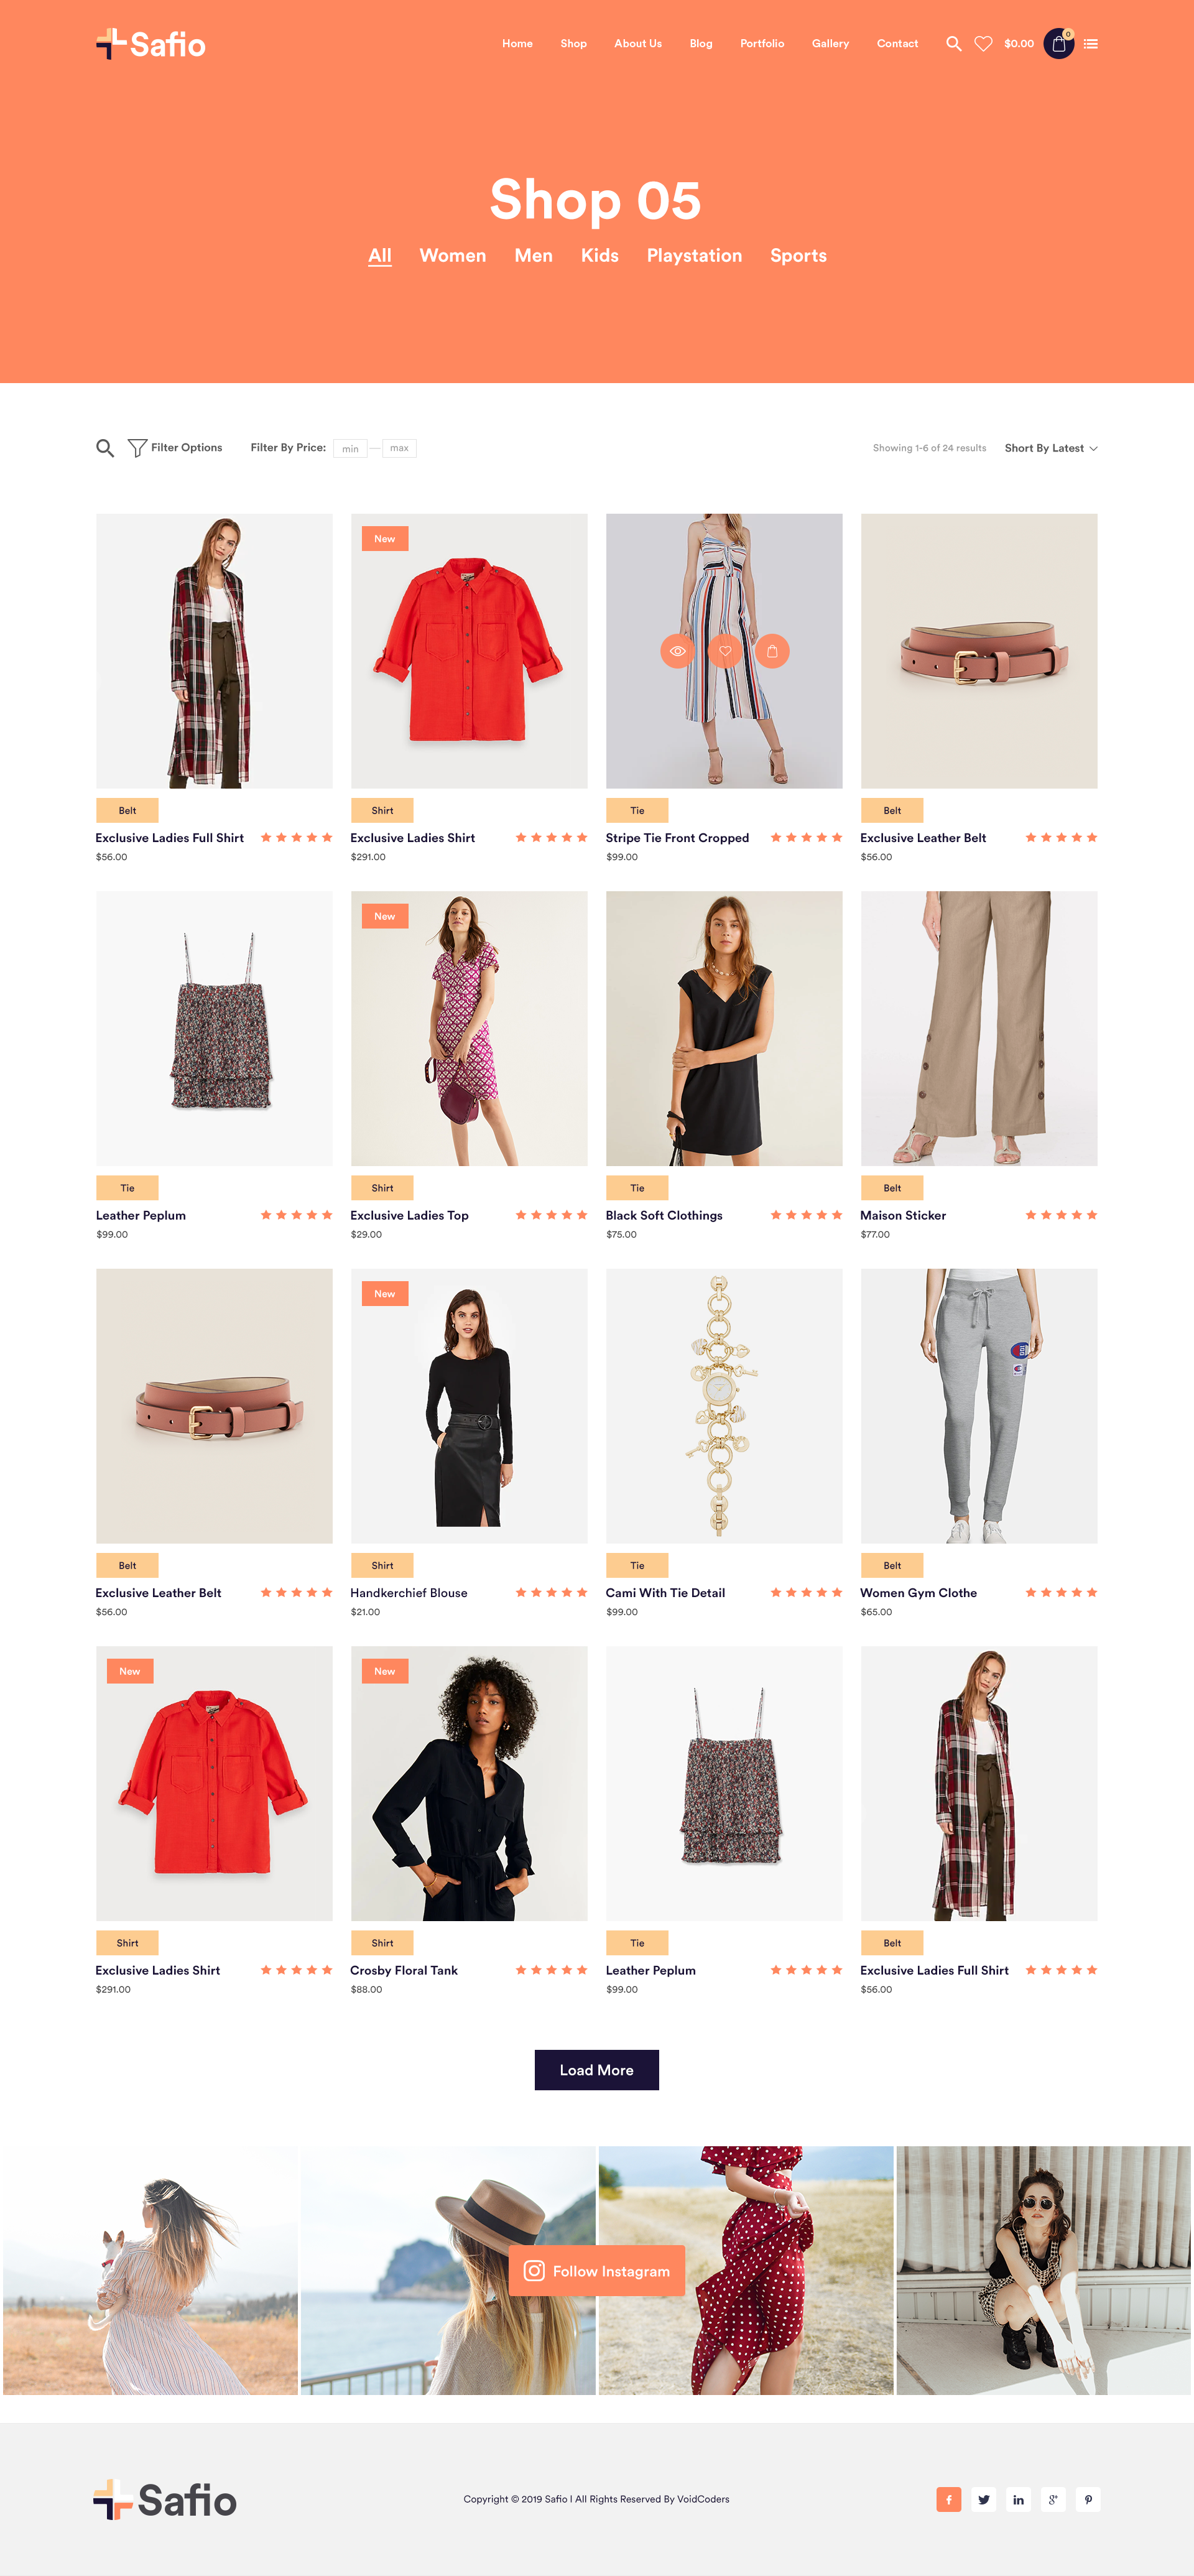Select the Sports category tab
Screen dimensions: 1194x2576
pyautogui.click(x=798, y=256)
